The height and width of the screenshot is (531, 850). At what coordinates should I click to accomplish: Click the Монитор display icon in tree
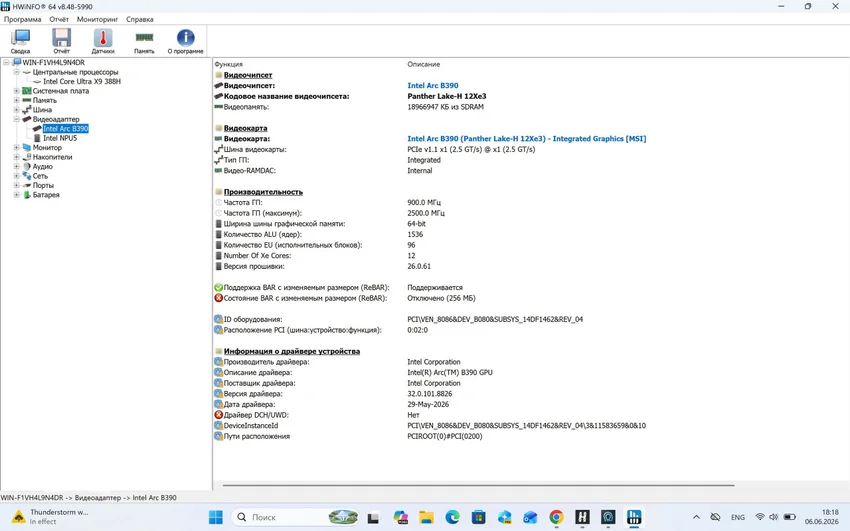tap(27, 147)
